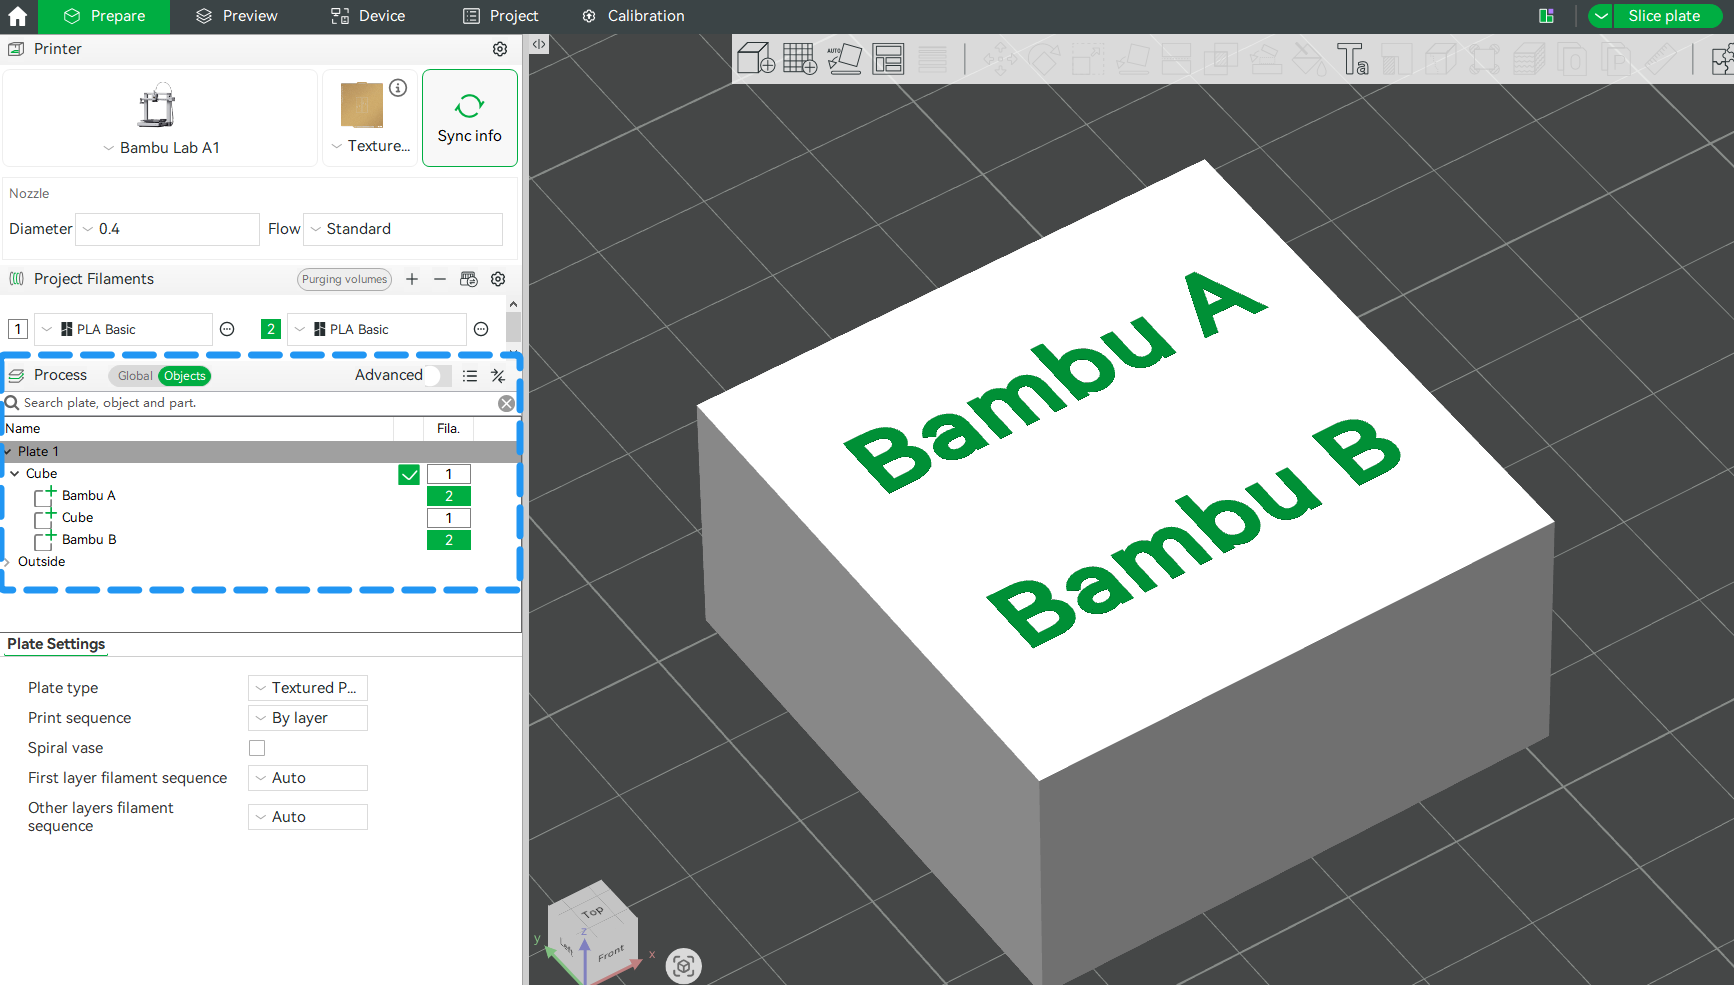Click the bed plate info icon
This screenshot has width=1734, height=985.
click(x=398, y=88)
